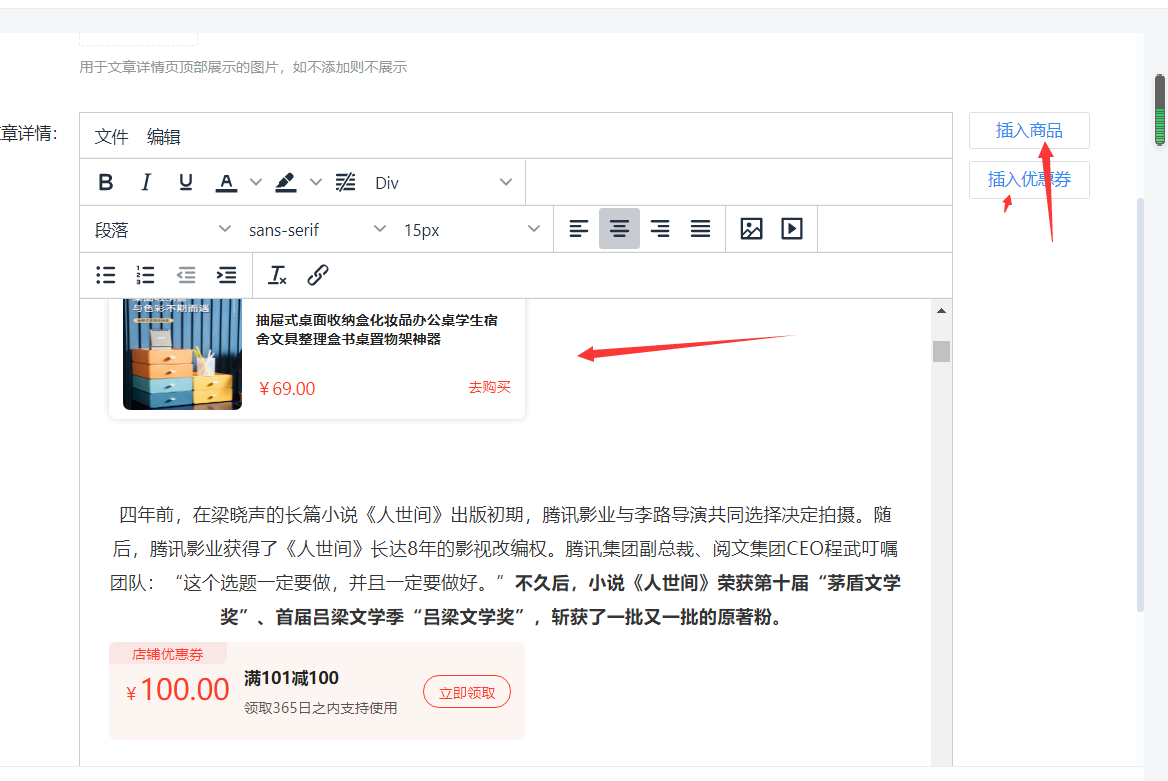The image size is (1168, 781).
Task: Click the 满101减100 coupon text
Action: pos(291,677)
